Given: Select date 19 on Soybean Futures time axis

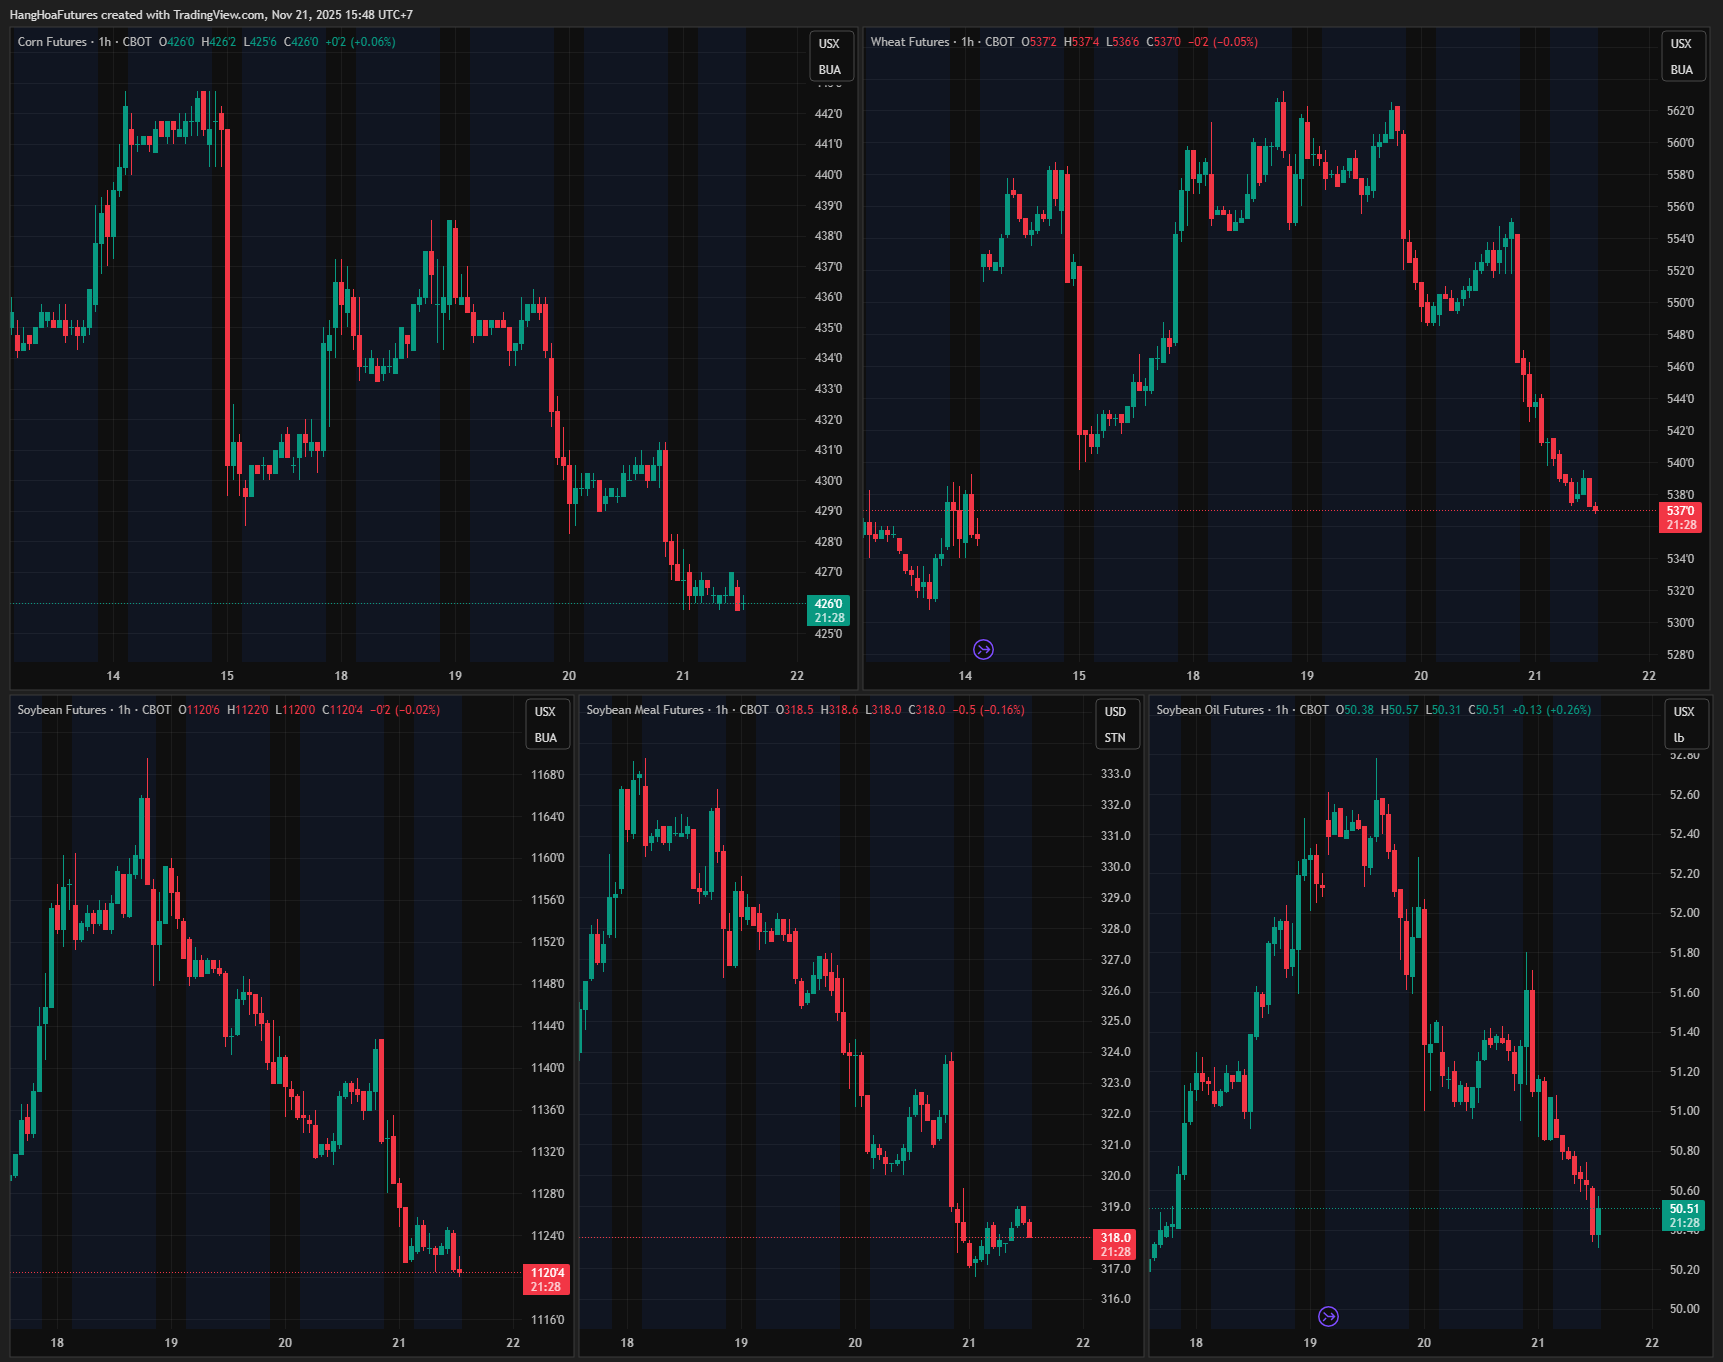Looking at the screenshot, I should pos(171,1343).
